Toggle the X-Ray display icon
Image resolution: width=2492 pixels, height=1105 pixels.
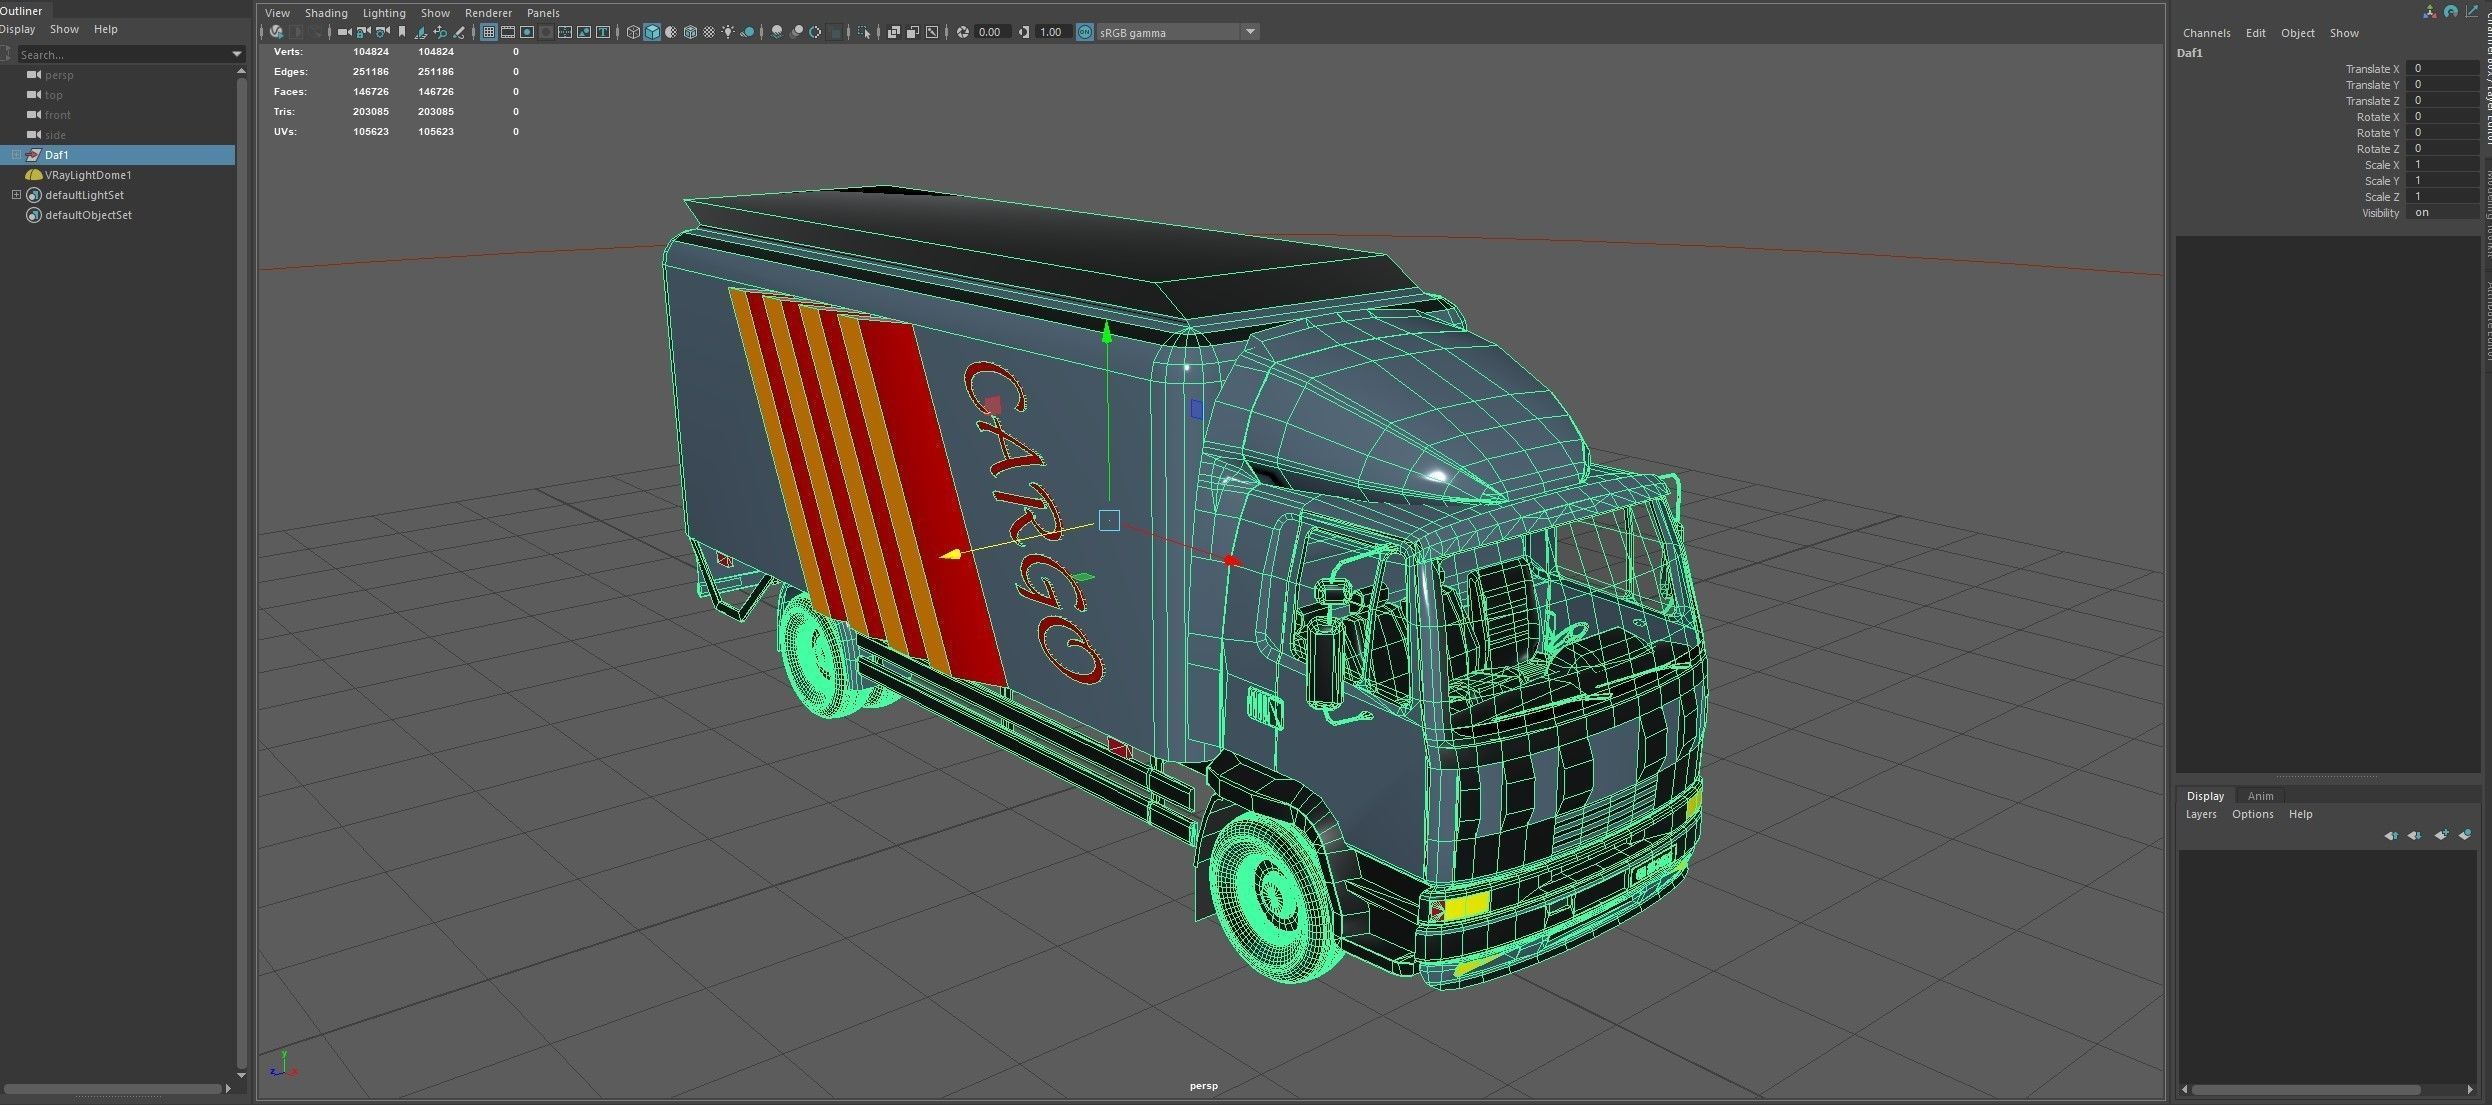tap(893, 32)
